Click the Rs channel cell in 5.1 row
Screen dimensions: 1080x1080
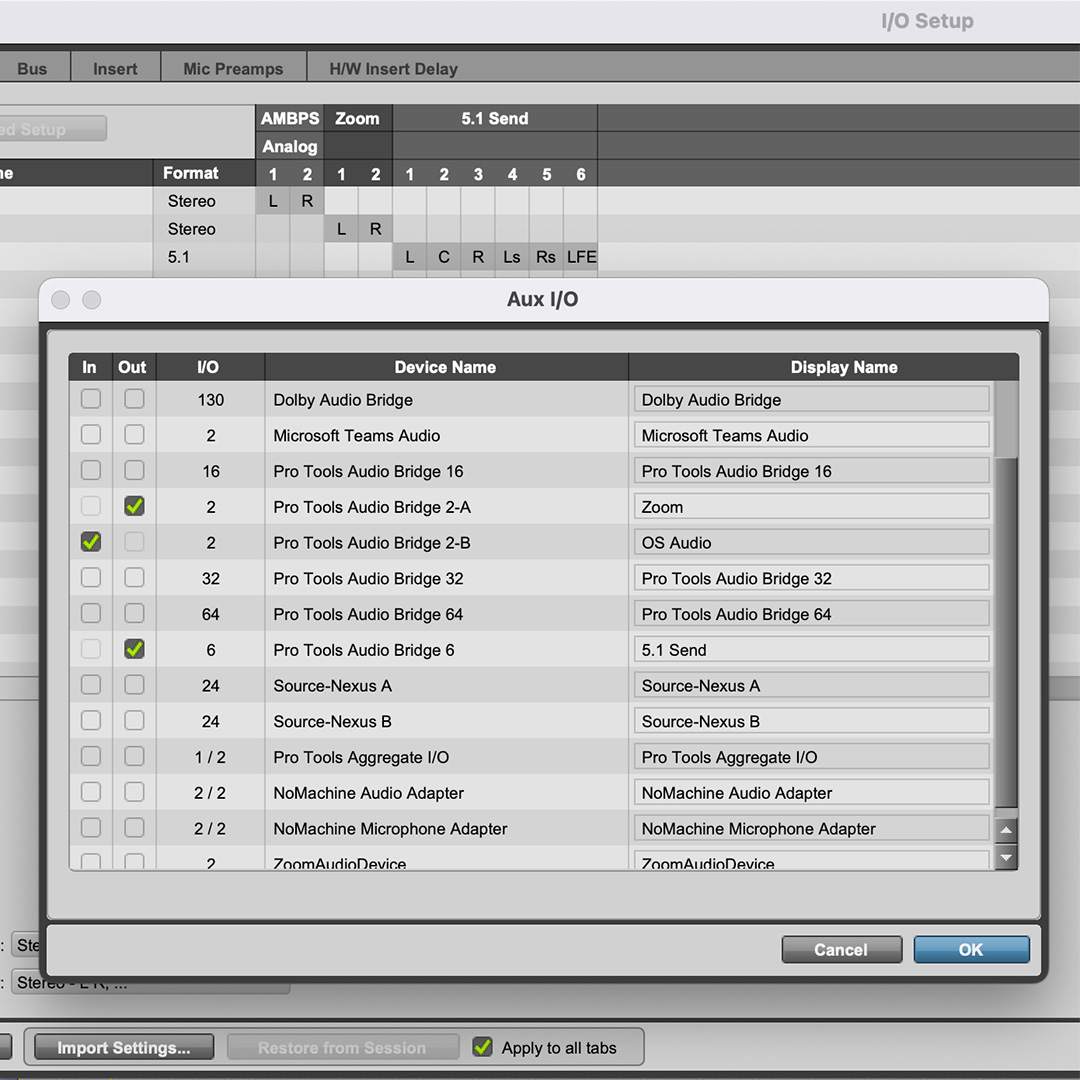(546, 257)
